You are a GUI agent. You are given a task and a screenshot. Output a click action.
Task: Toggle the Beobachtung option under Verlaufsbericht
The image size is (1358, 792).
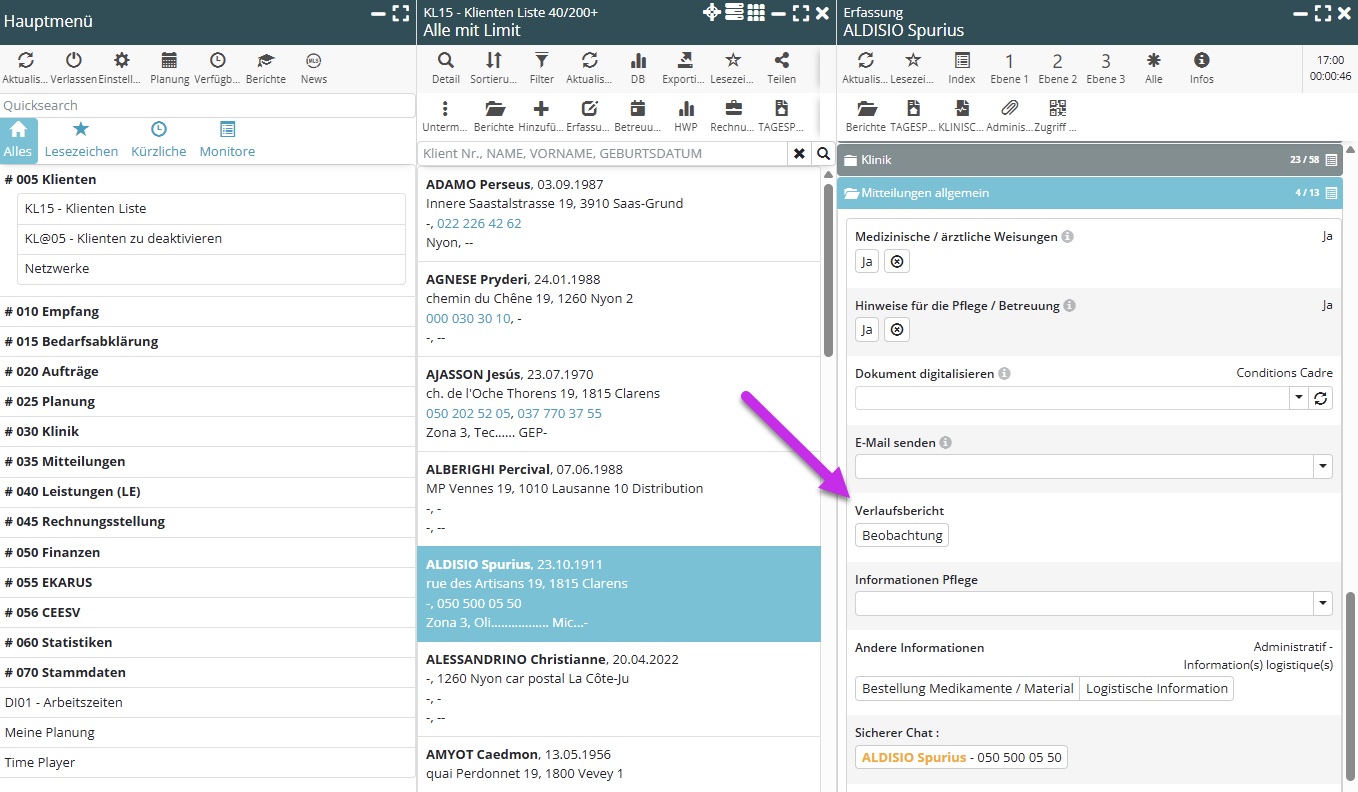902,535
